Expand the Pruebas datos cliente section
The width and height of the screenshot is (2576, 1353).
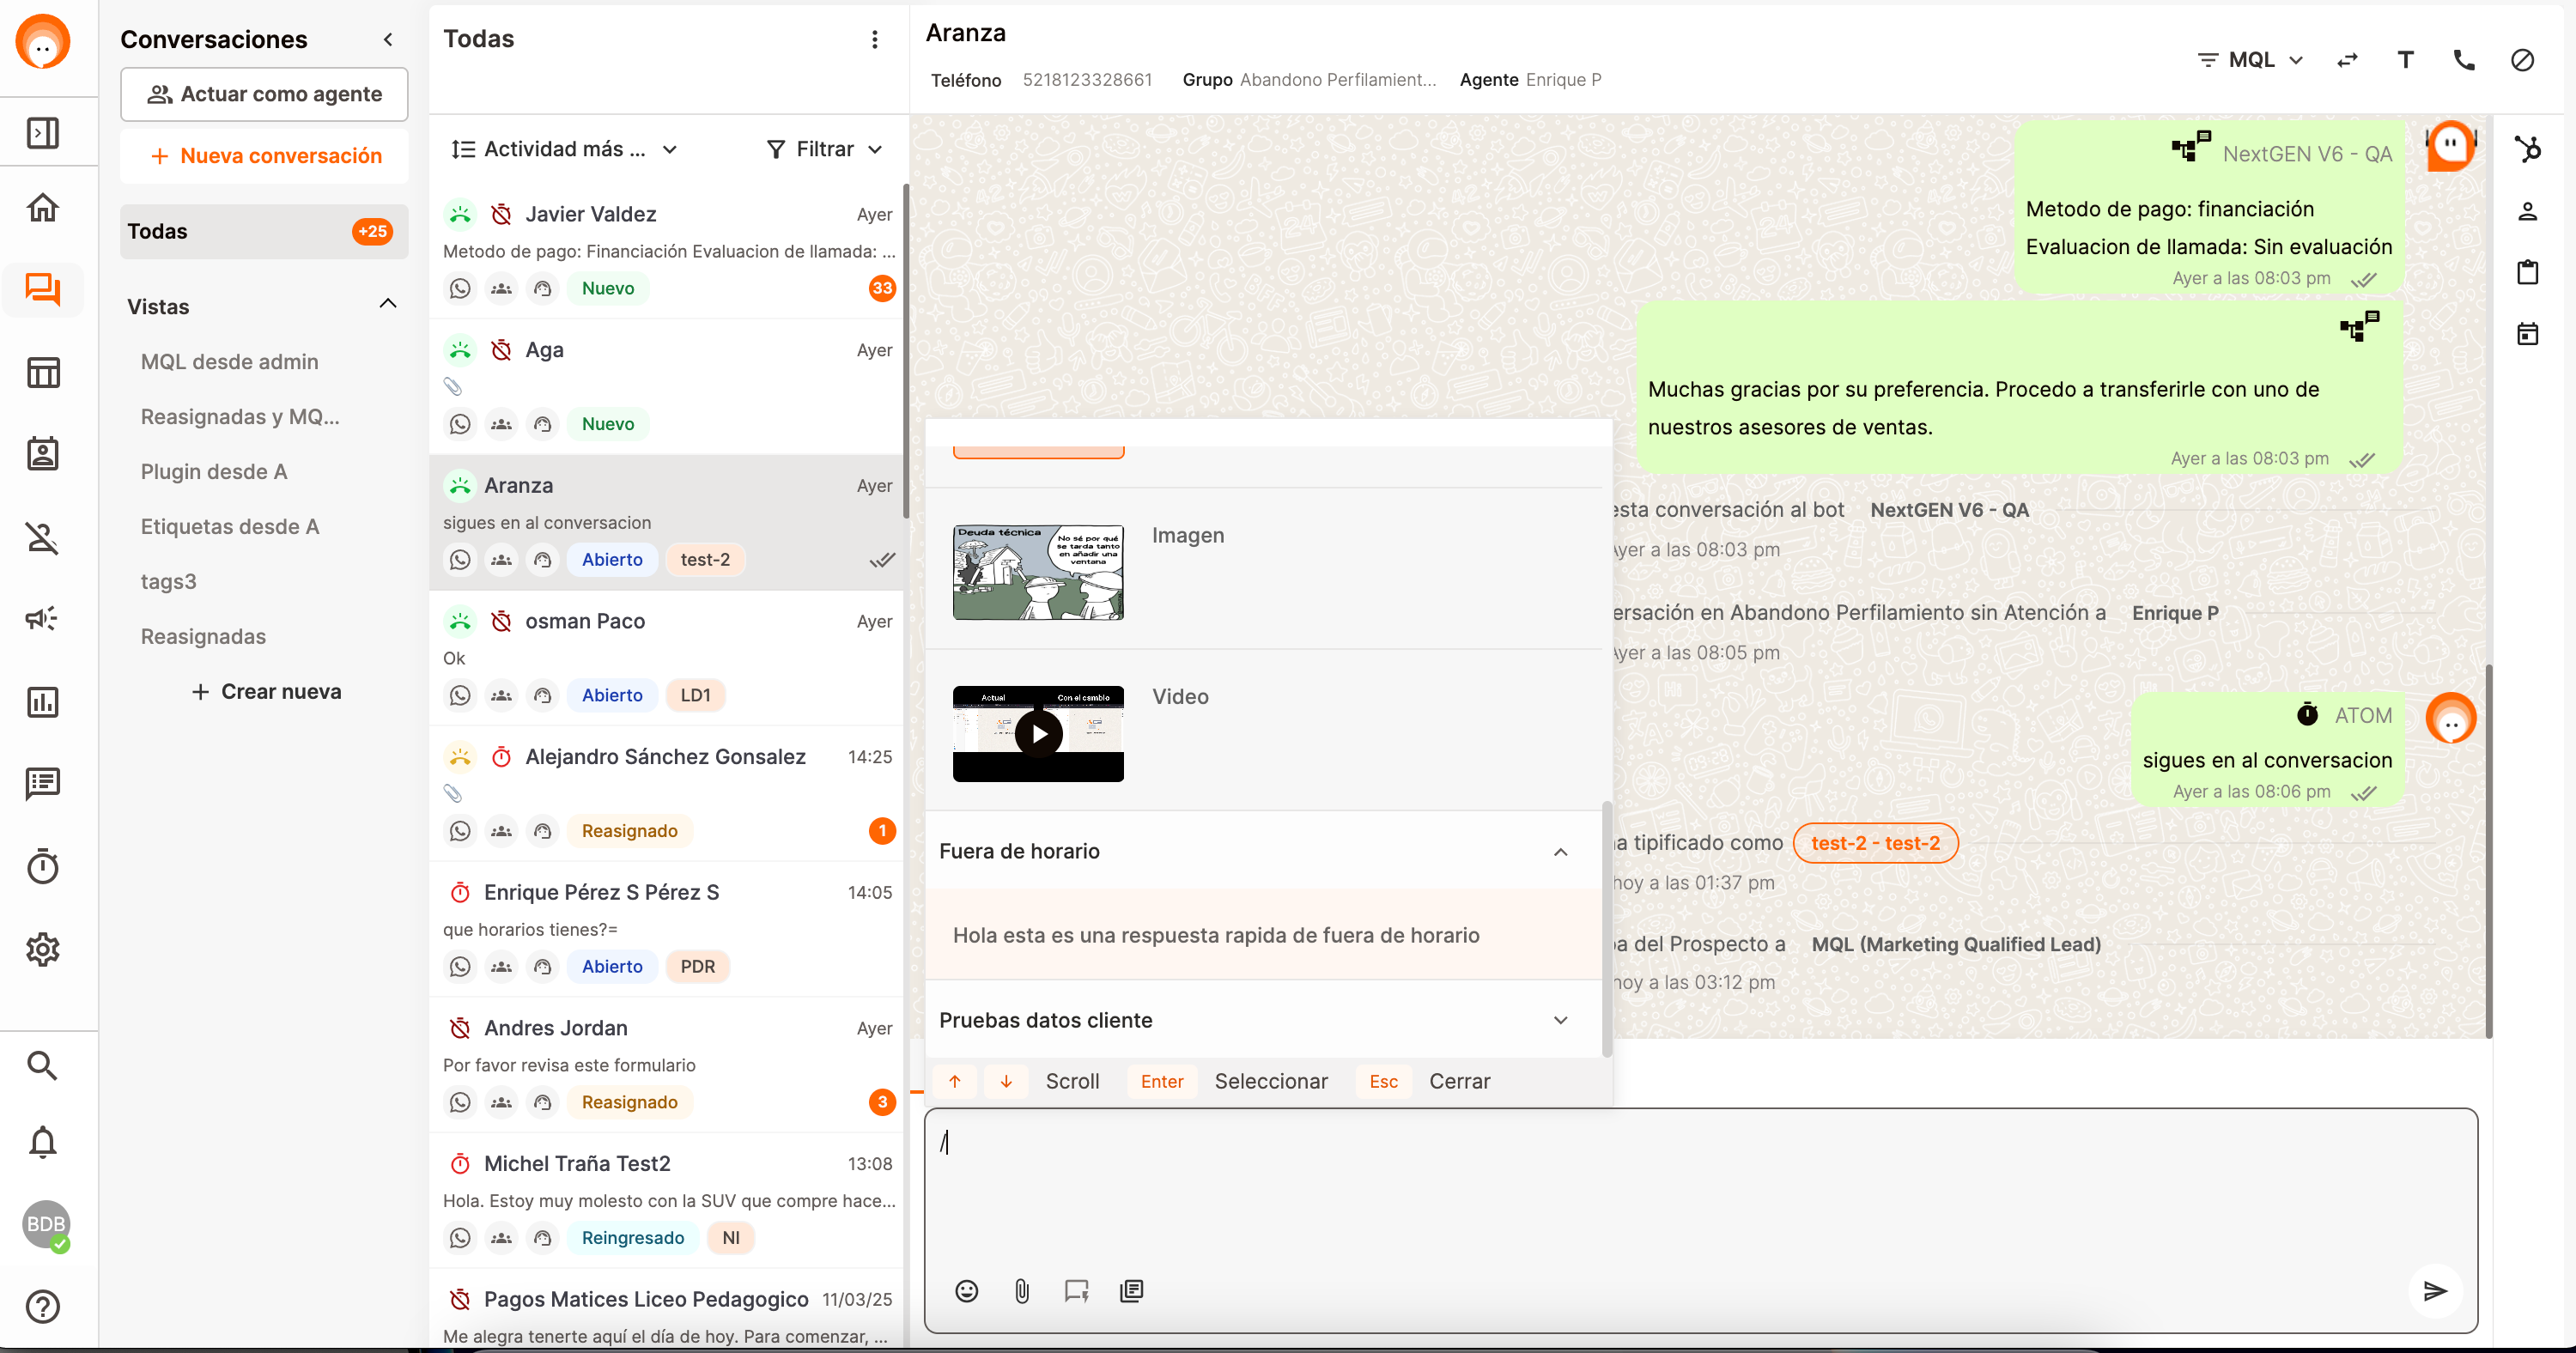[1560, 1020]
